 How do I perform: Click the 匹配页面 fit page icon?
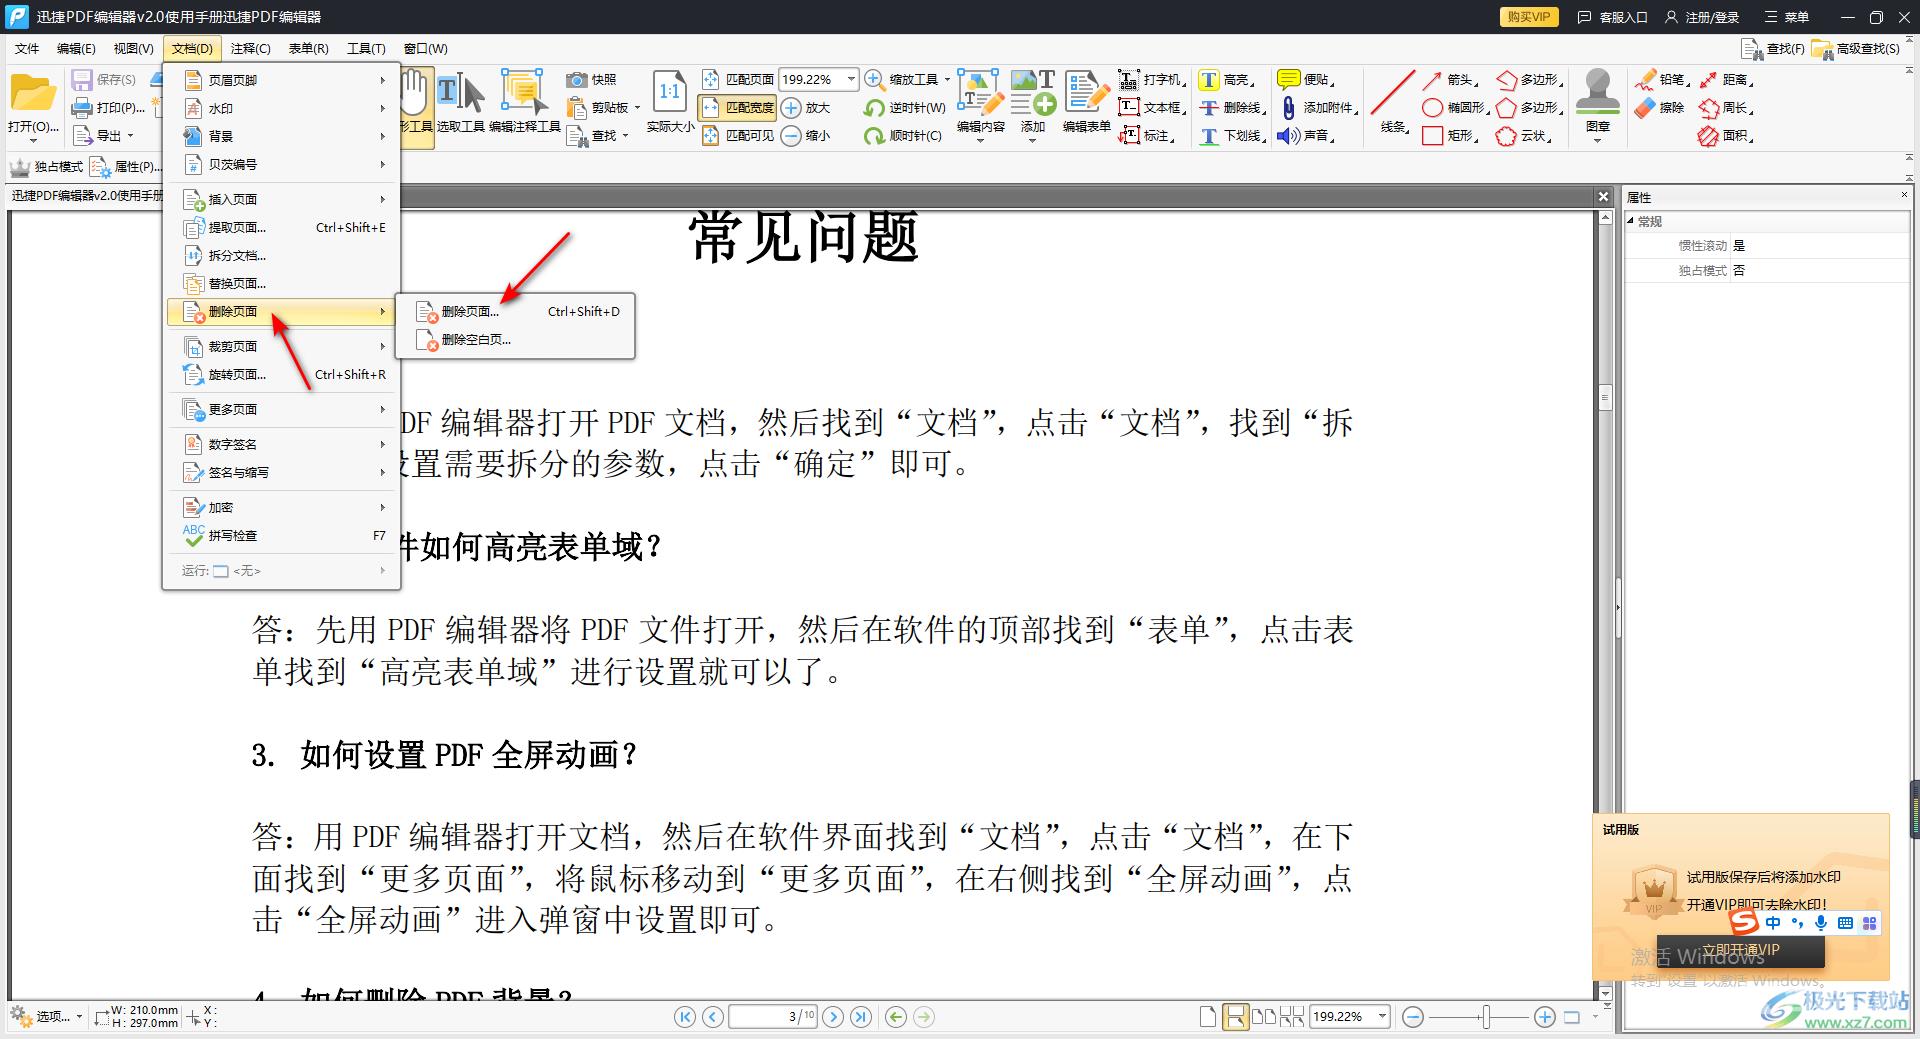coord(710,79)
